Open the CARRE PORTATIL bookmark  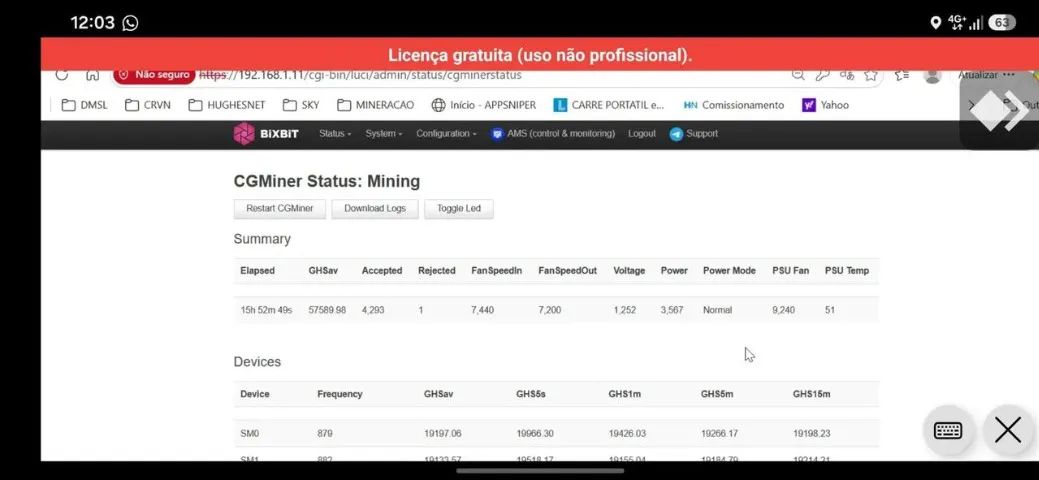[x=609, y=105]
